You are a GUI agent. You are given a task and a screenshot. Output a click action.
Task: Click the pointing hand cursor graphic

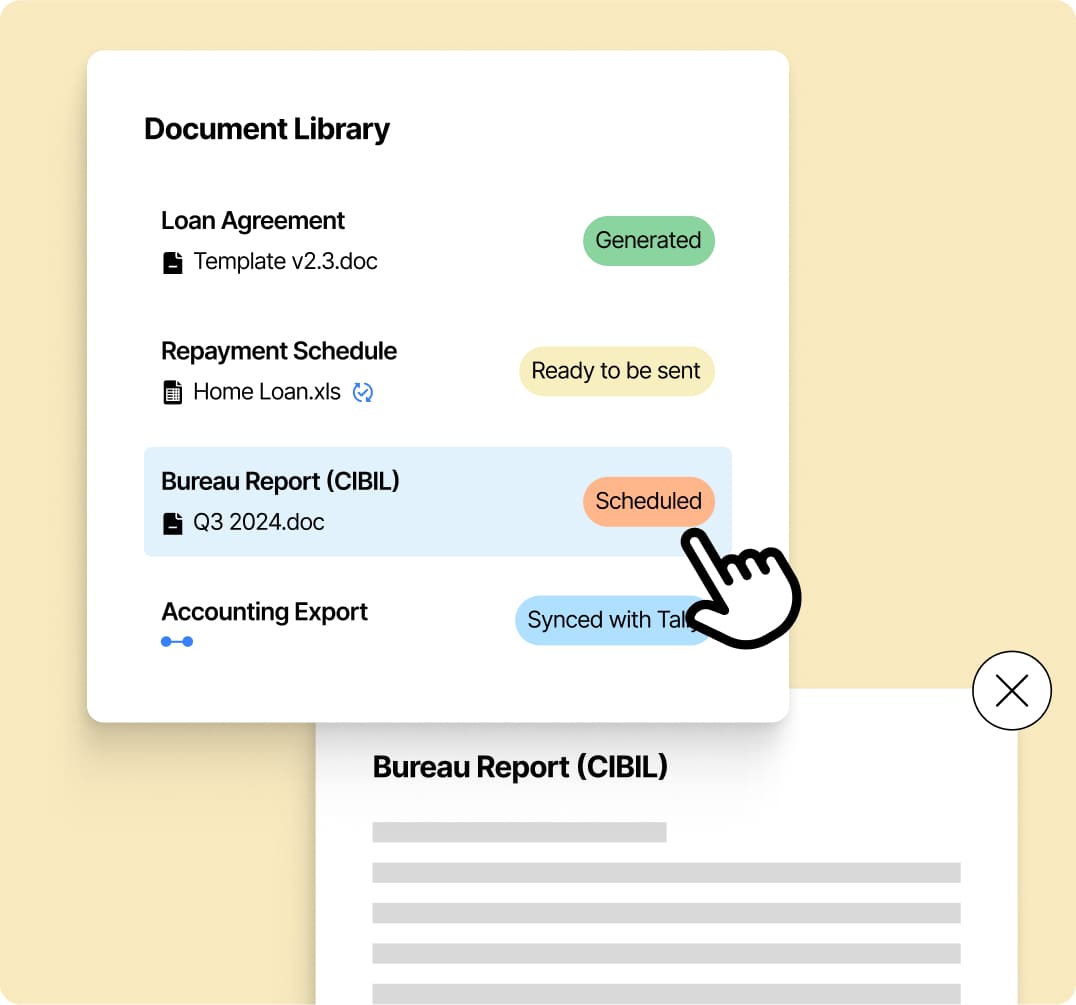740,590
